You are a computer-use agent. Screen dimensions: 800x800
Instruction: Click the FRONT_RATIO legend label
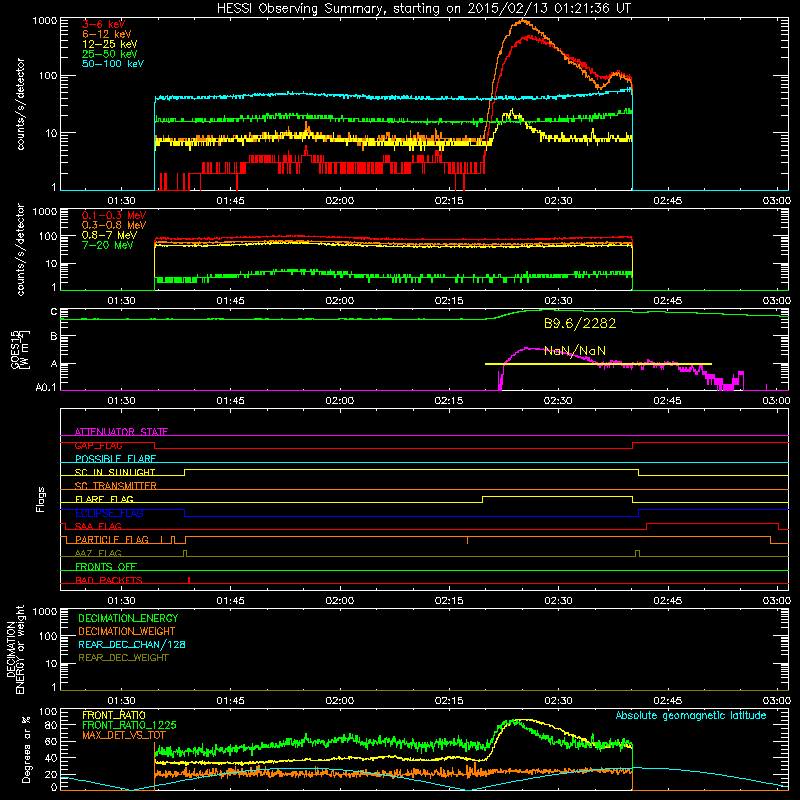[114, 715]
